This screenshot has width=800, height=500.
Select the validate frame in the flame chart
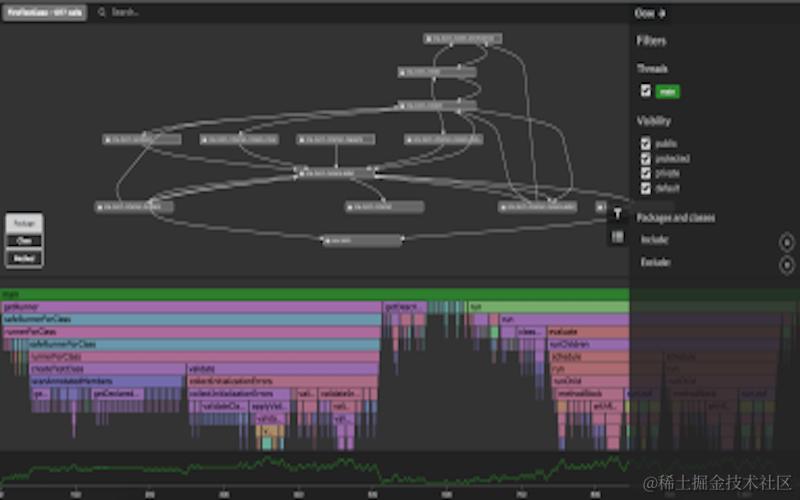[283, 369]
